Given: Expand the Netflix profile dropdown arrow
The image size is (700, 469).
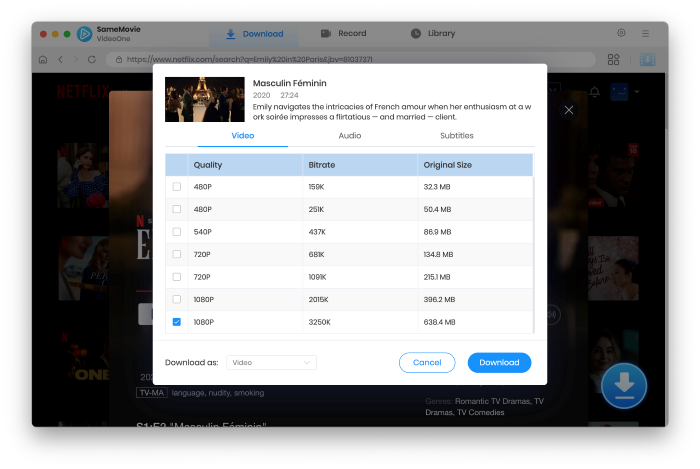Looking at the screenshot, I should pyautogui.click(x=637, y=92).
